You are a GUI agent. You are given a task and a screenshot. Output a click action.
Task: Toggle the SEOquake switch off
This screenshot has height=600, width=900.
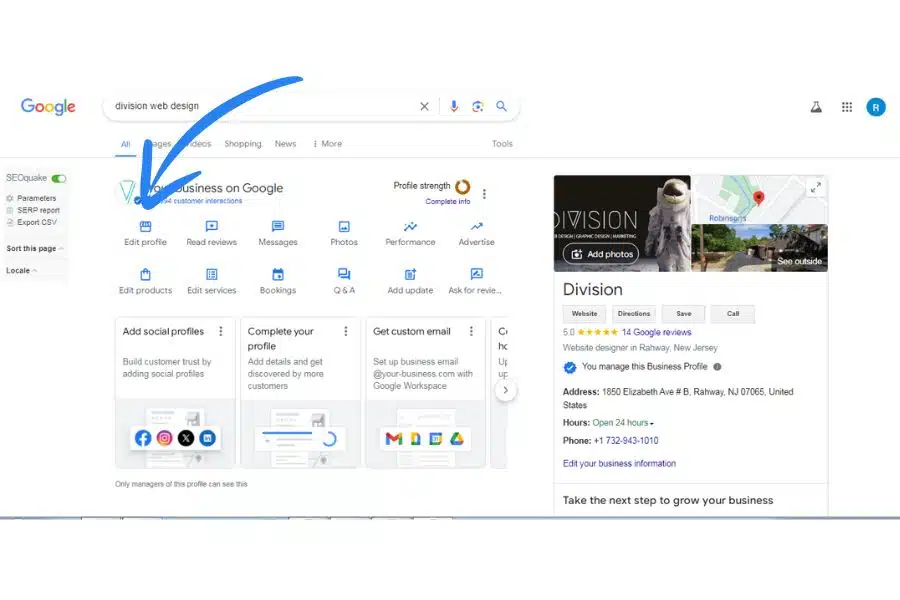pos(59,179)
